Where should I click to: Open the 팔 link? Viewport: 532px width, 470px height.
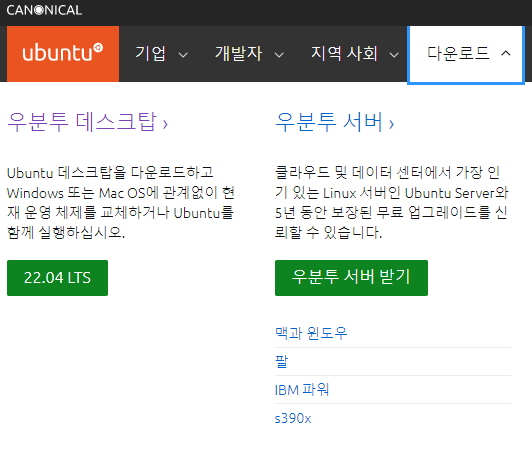point(282,361)
